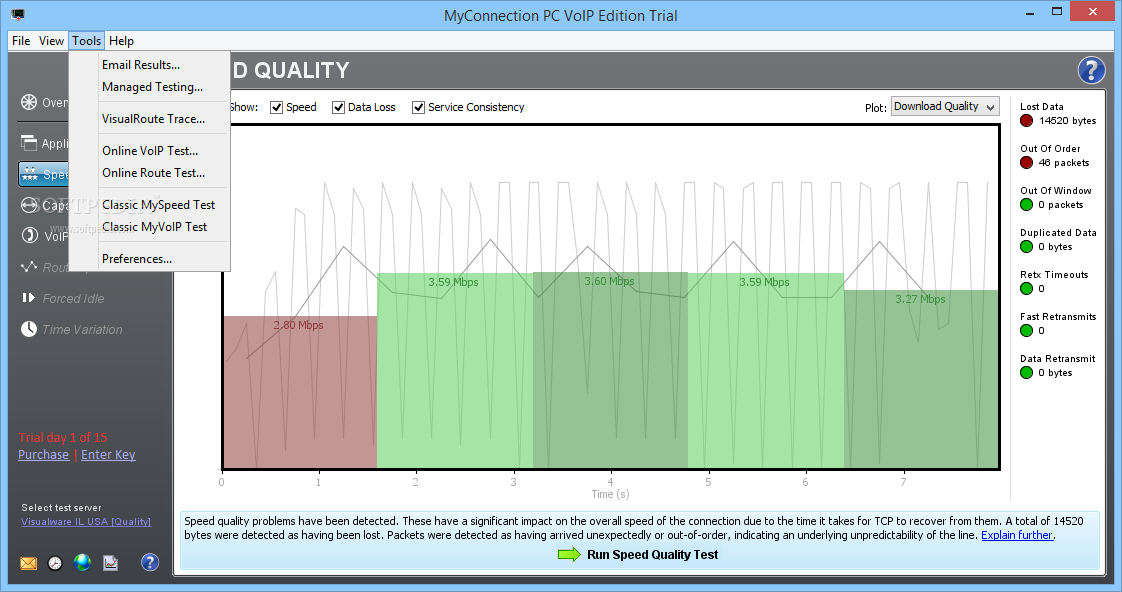
Task: Close the Tools menu
Action: [x=87, y=41]
